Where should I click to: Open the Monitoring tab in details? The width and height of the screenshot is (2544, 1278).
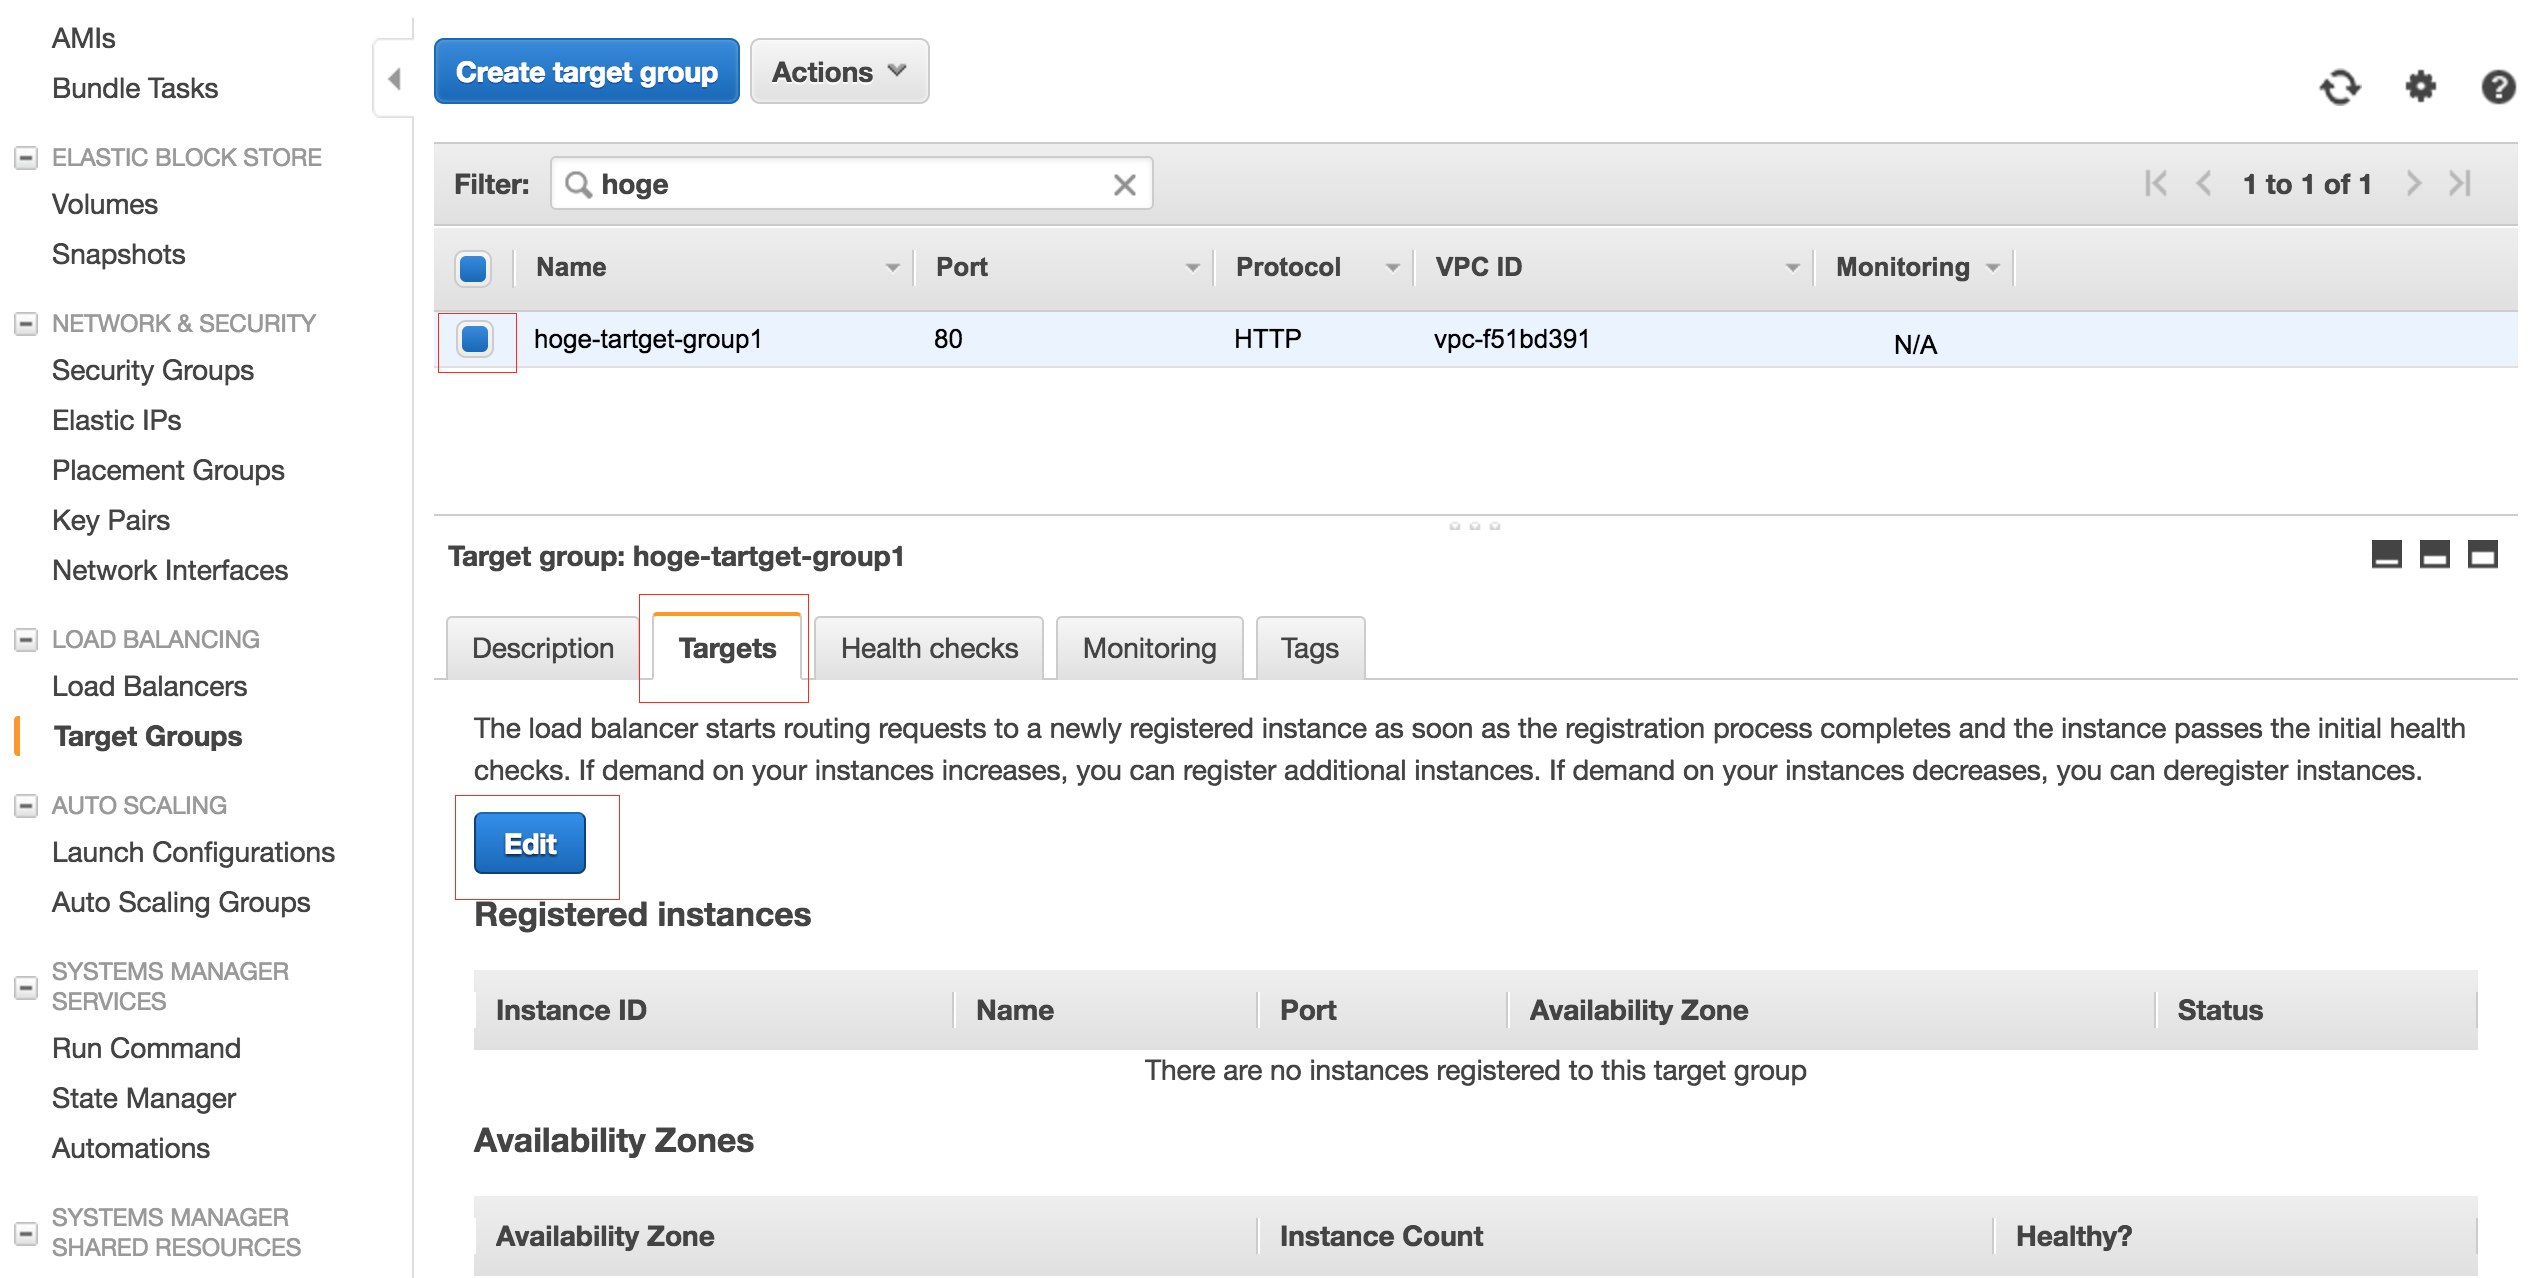coord(1149,648)
